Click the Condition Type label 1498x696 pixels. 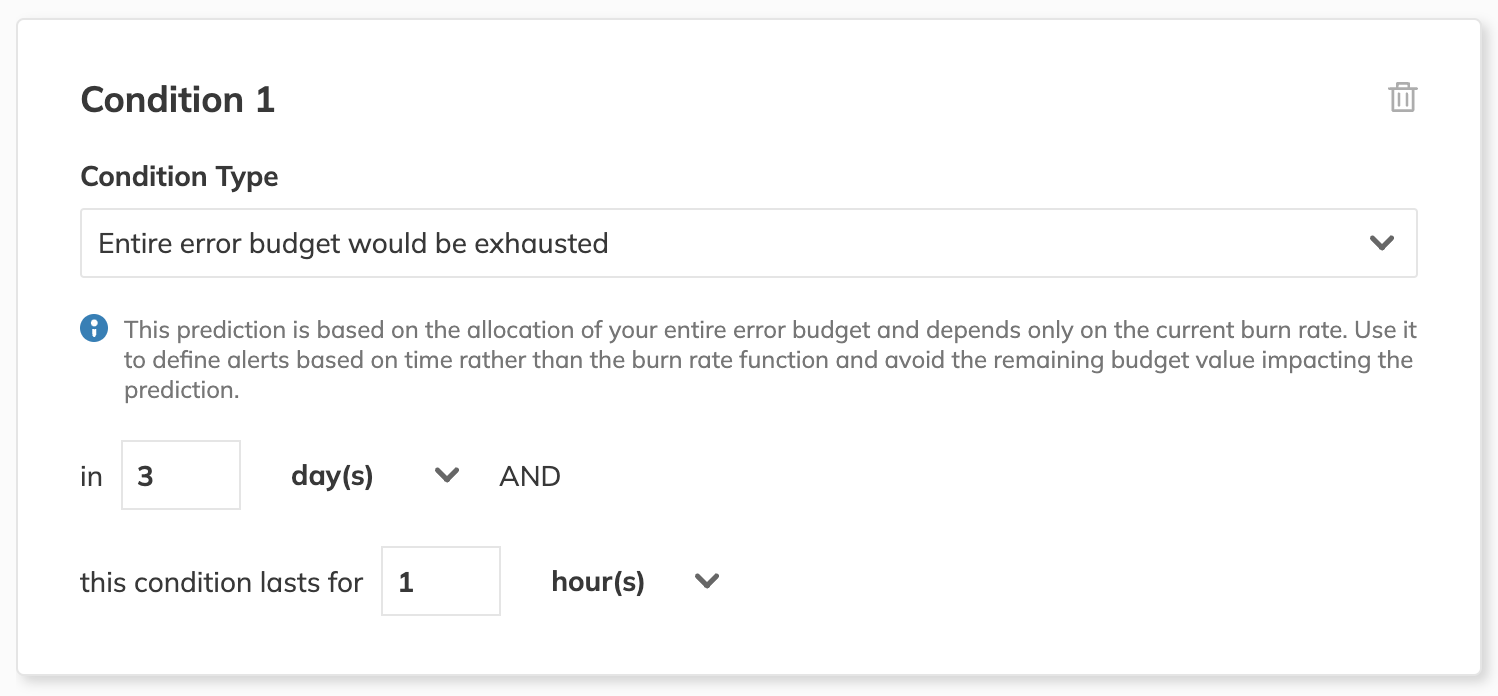[179, 177]
